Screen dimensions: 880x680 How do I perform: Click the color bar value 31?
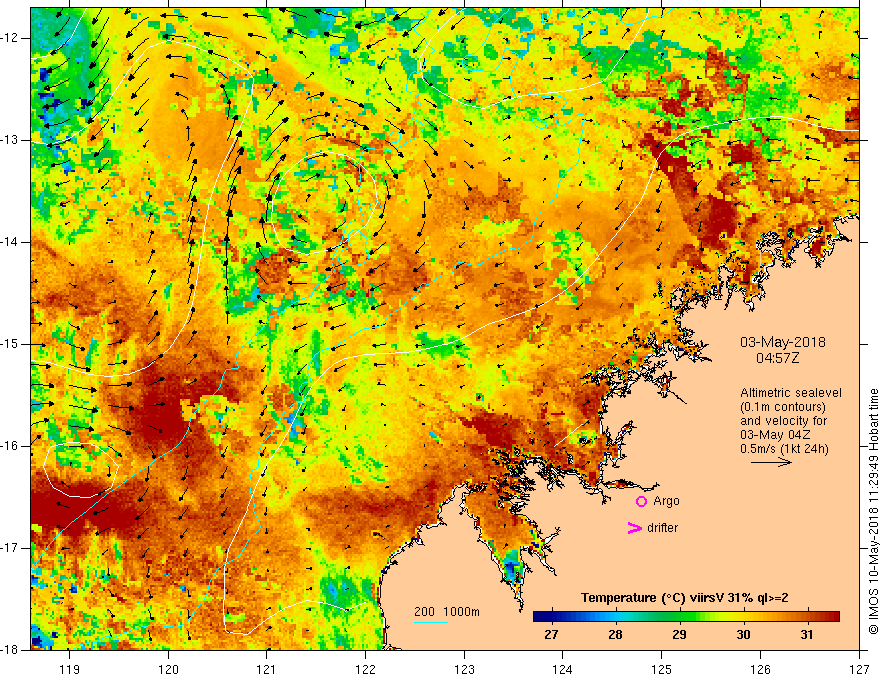806,635
